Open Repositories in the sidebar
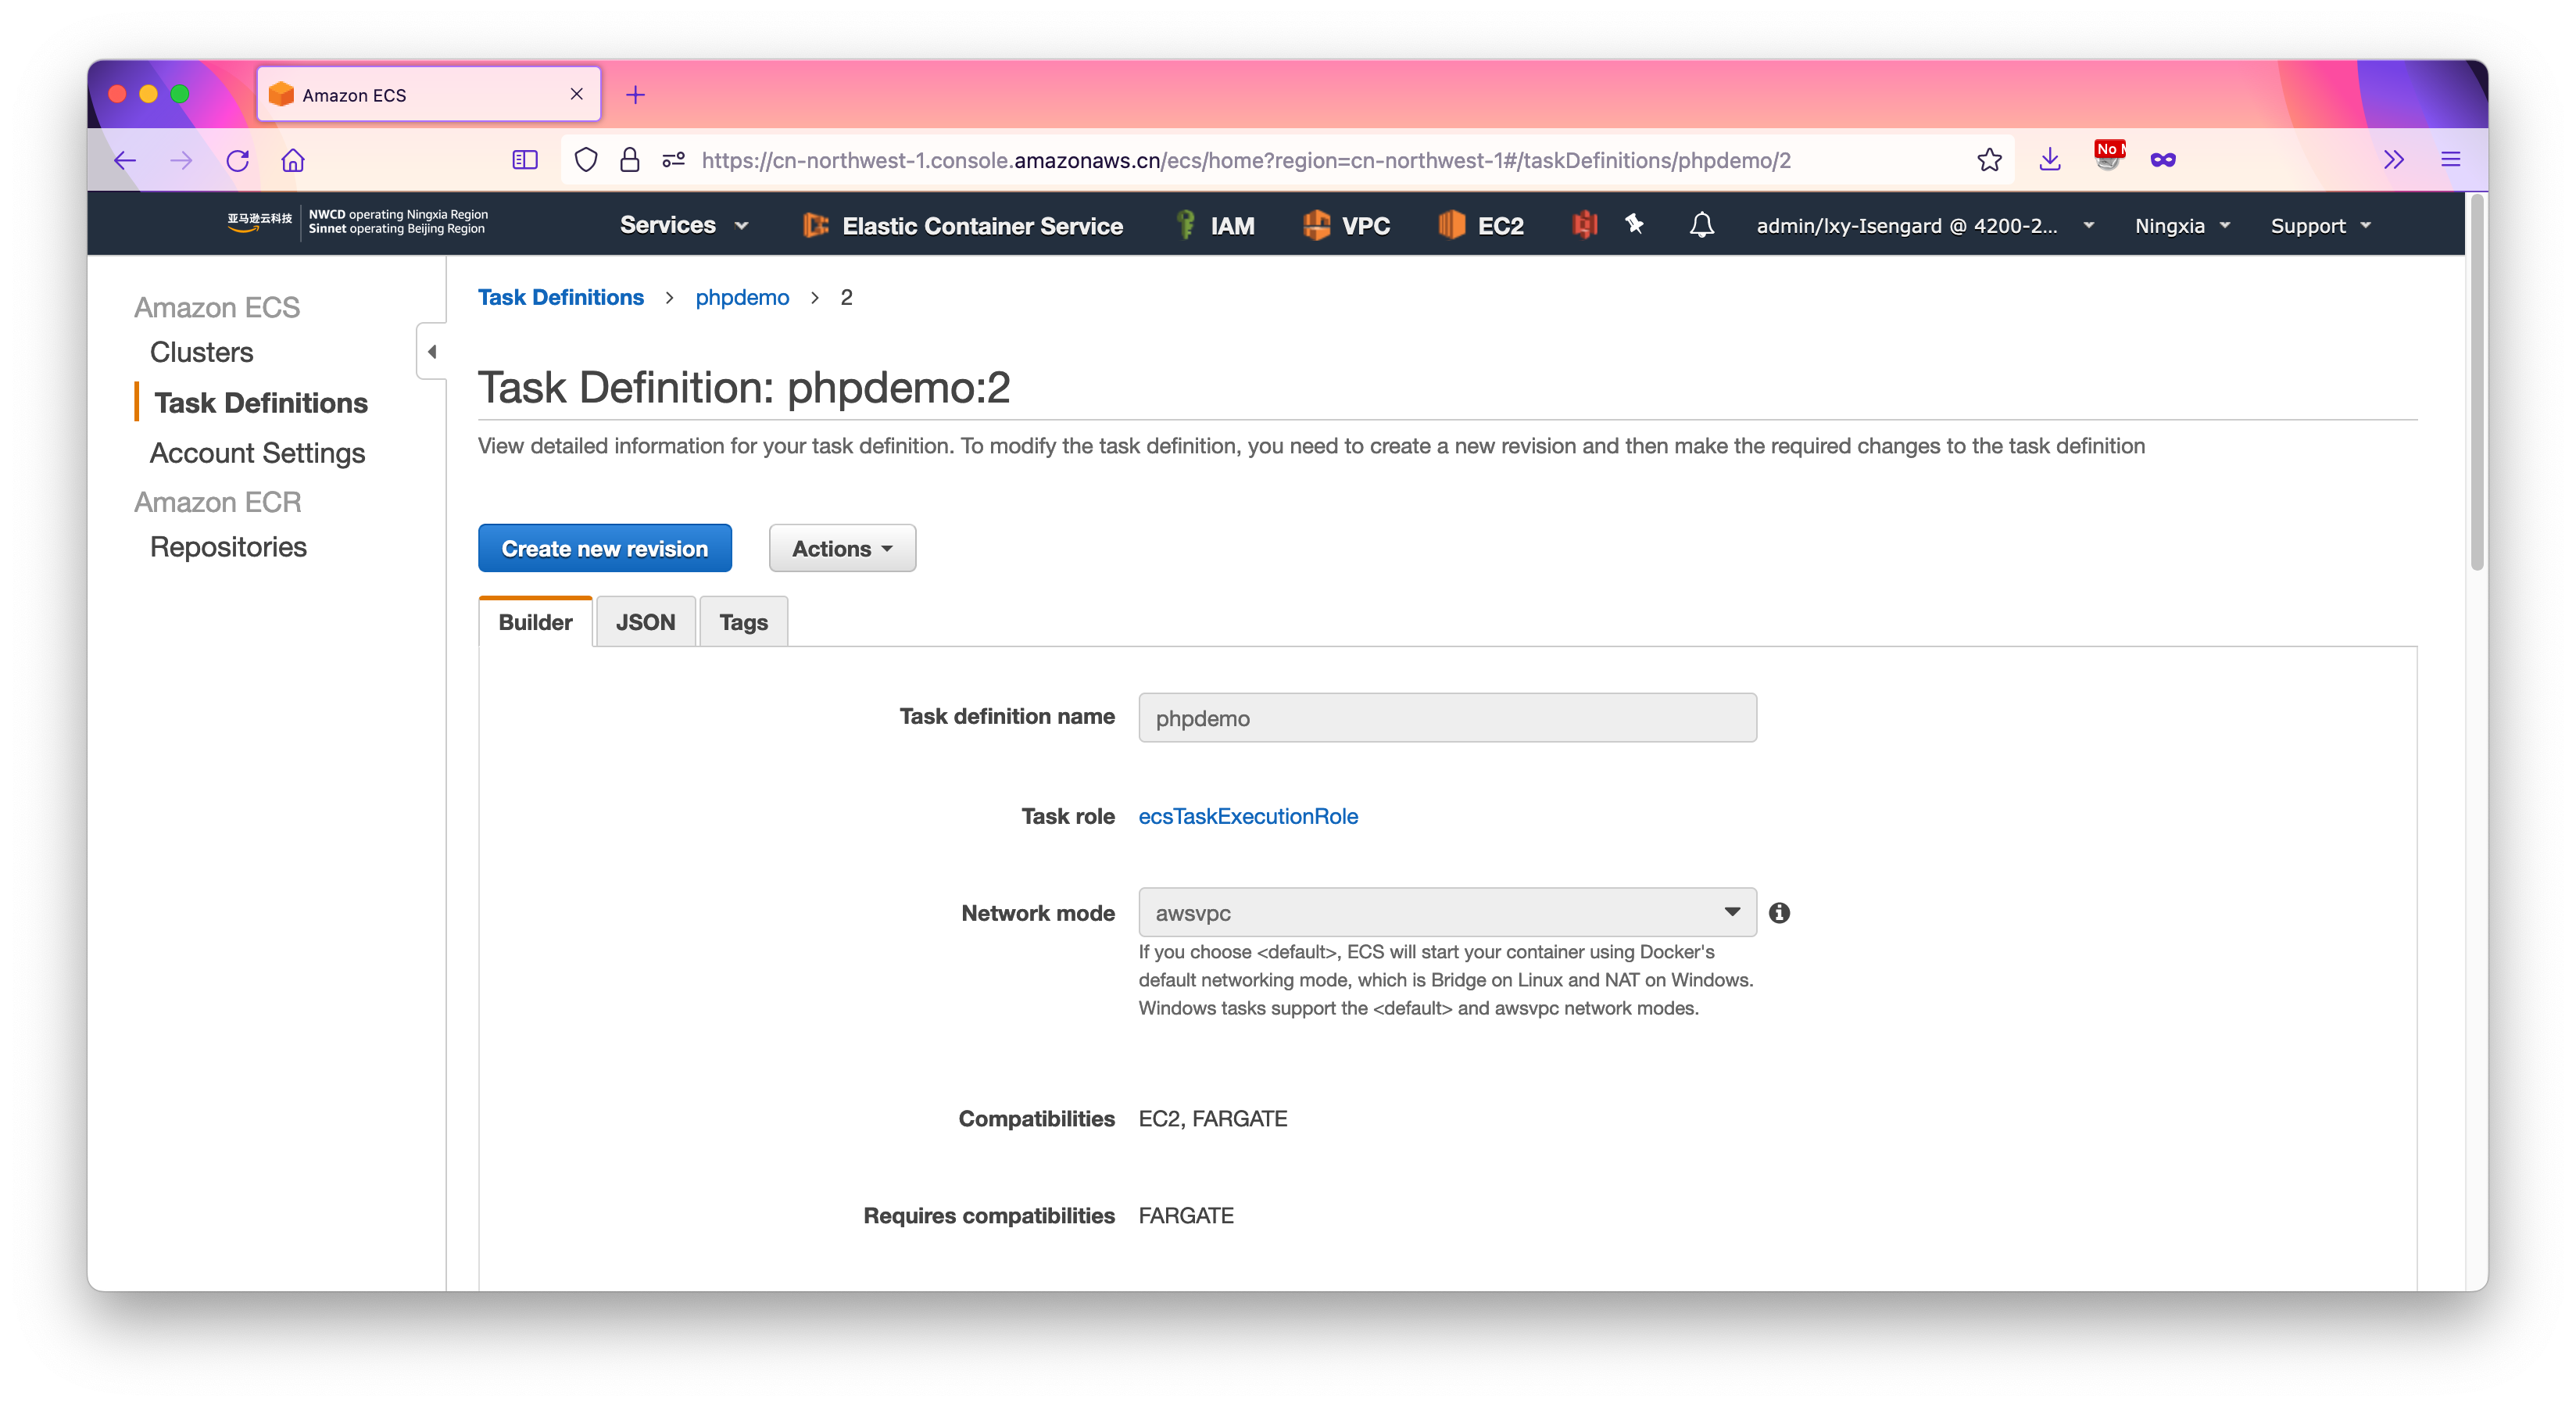 [228, 547]
